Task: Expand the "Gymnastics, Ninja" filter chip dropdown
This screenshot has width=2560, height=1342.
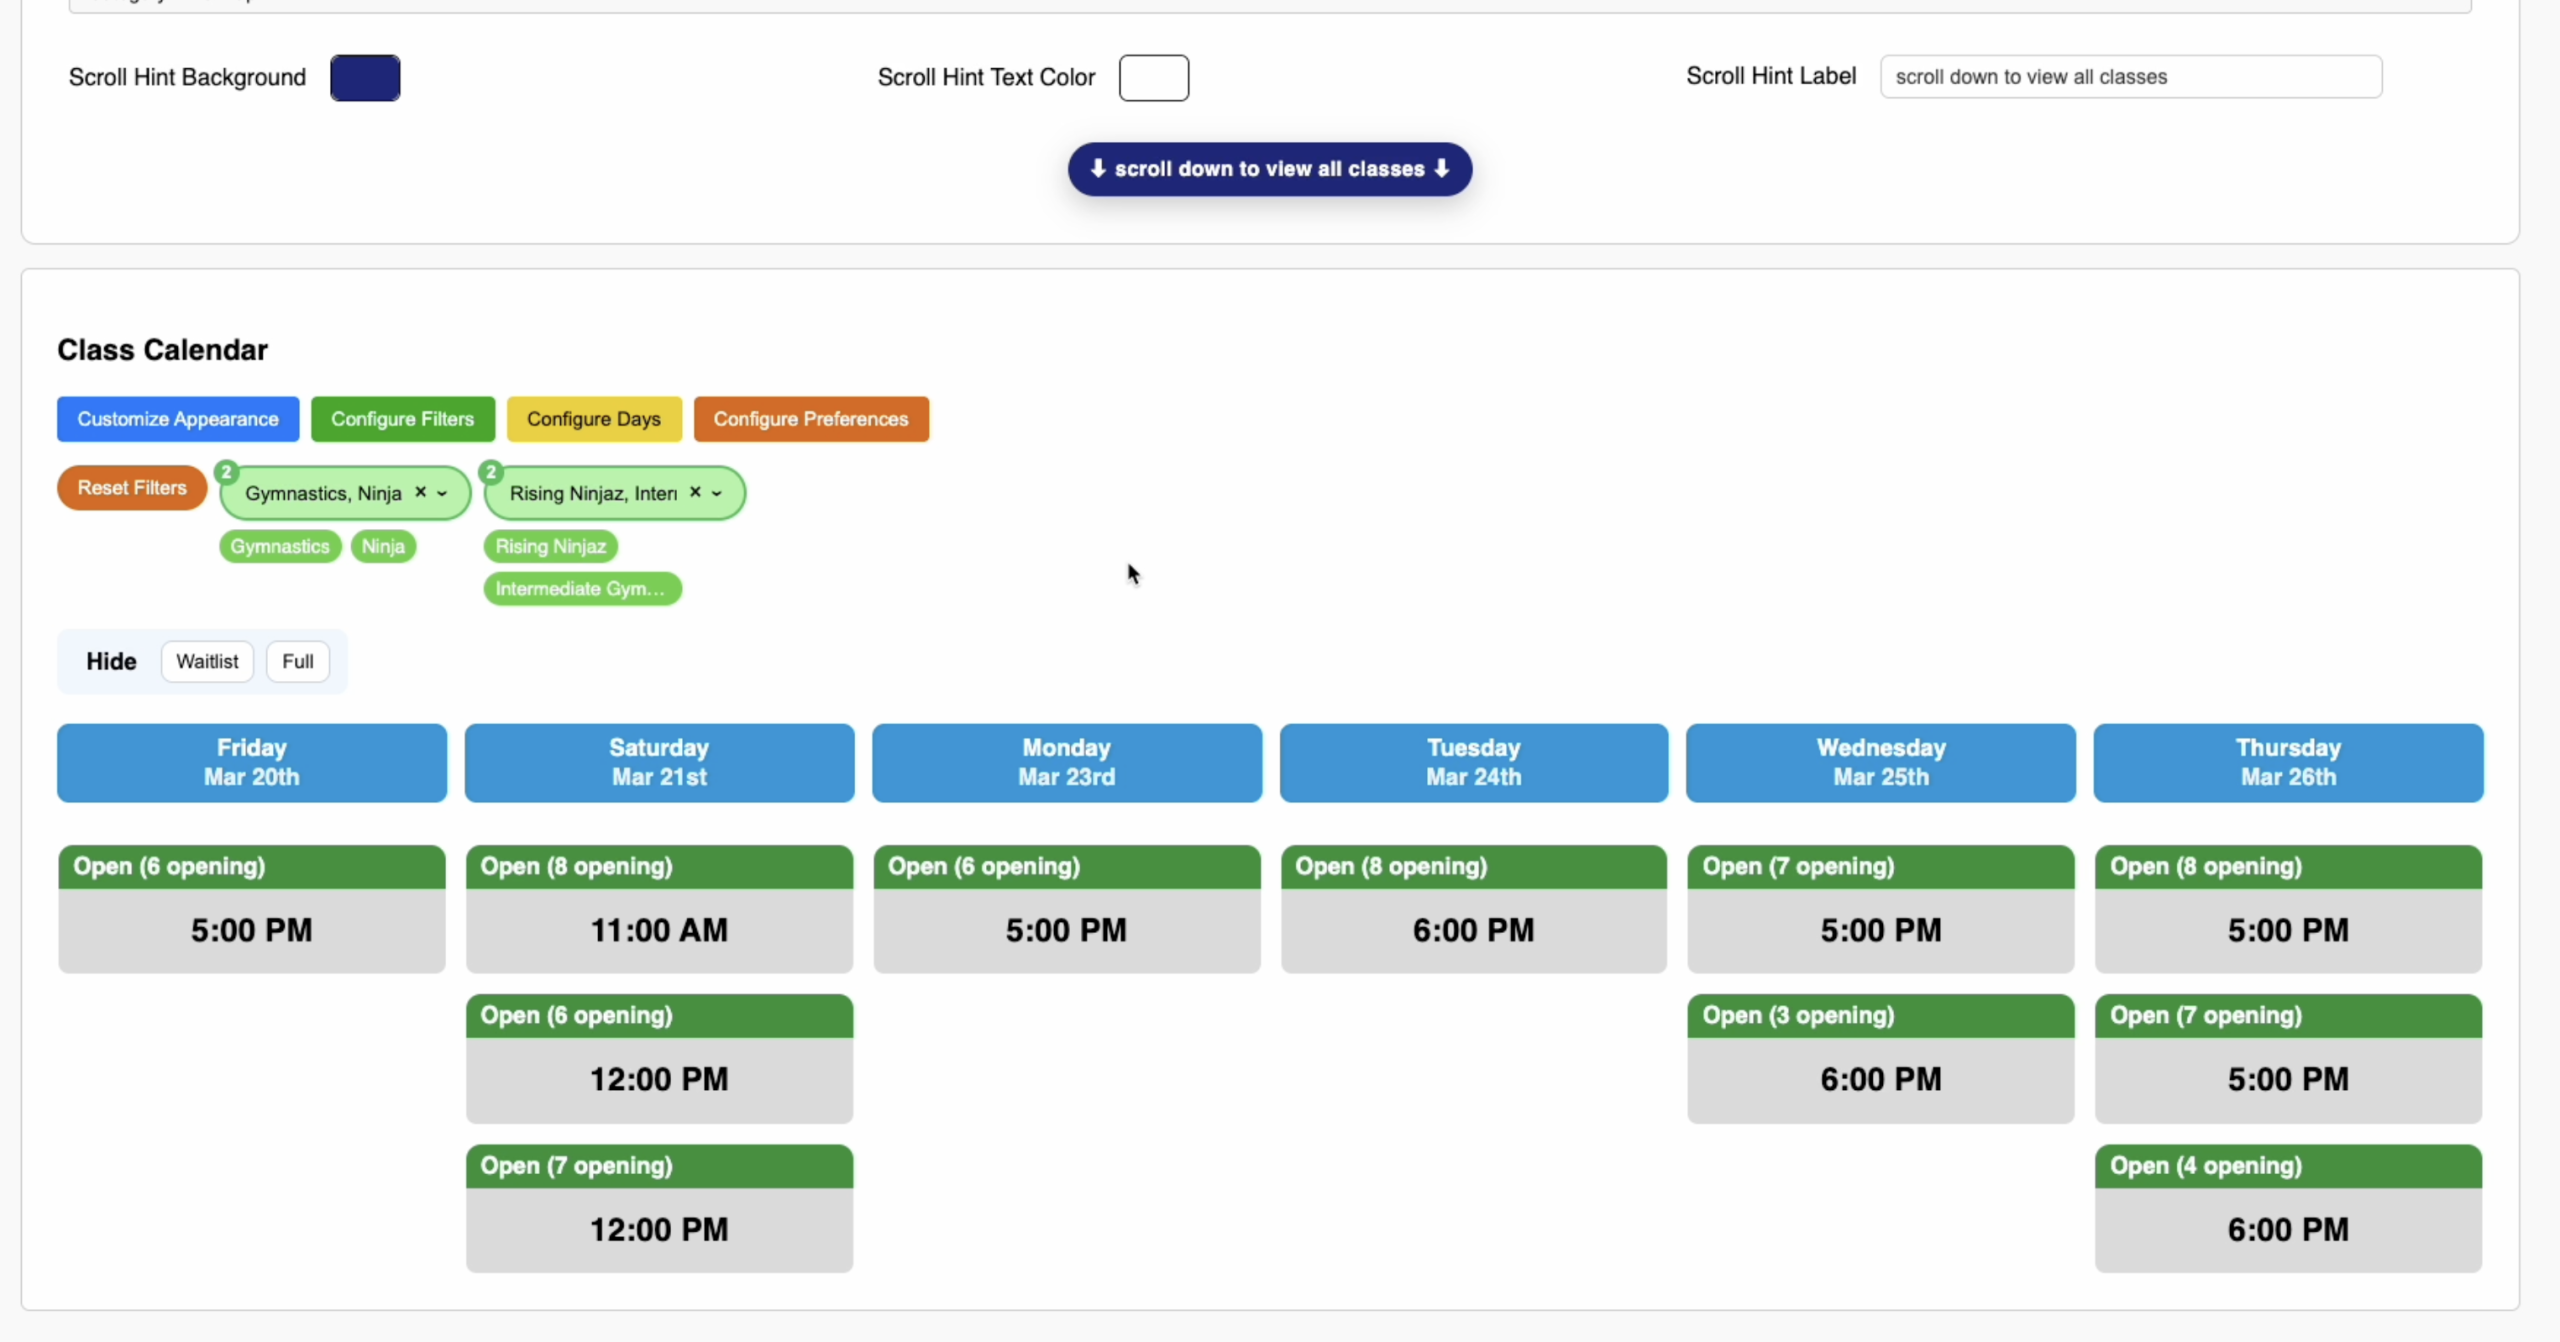Action: [x=441, y=492]
